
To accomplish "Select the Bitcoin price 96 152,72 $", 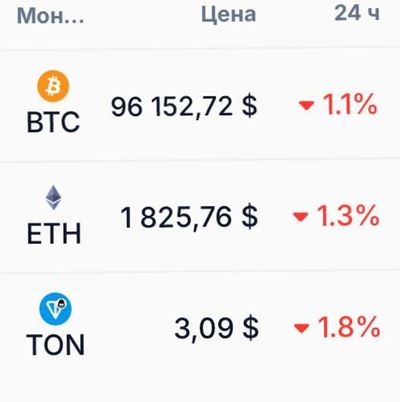I will [184, 106].
